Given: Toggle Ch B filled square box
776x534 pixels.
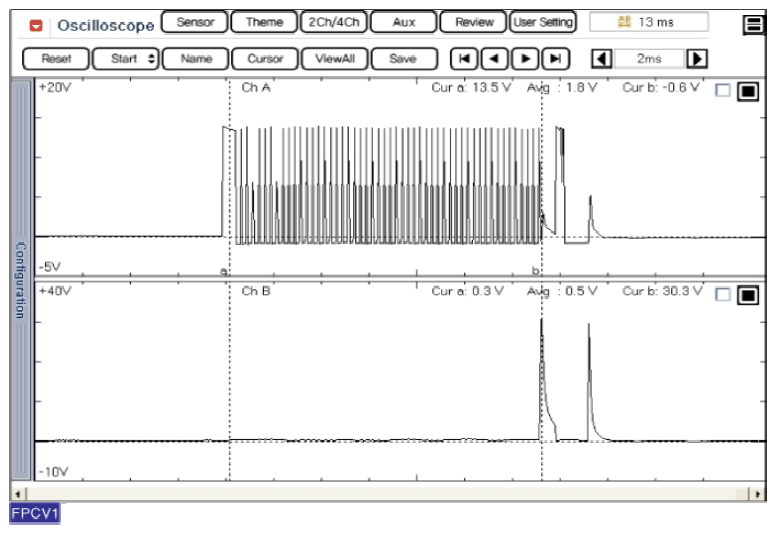Looking at the screenshot, I should (747, 295).
